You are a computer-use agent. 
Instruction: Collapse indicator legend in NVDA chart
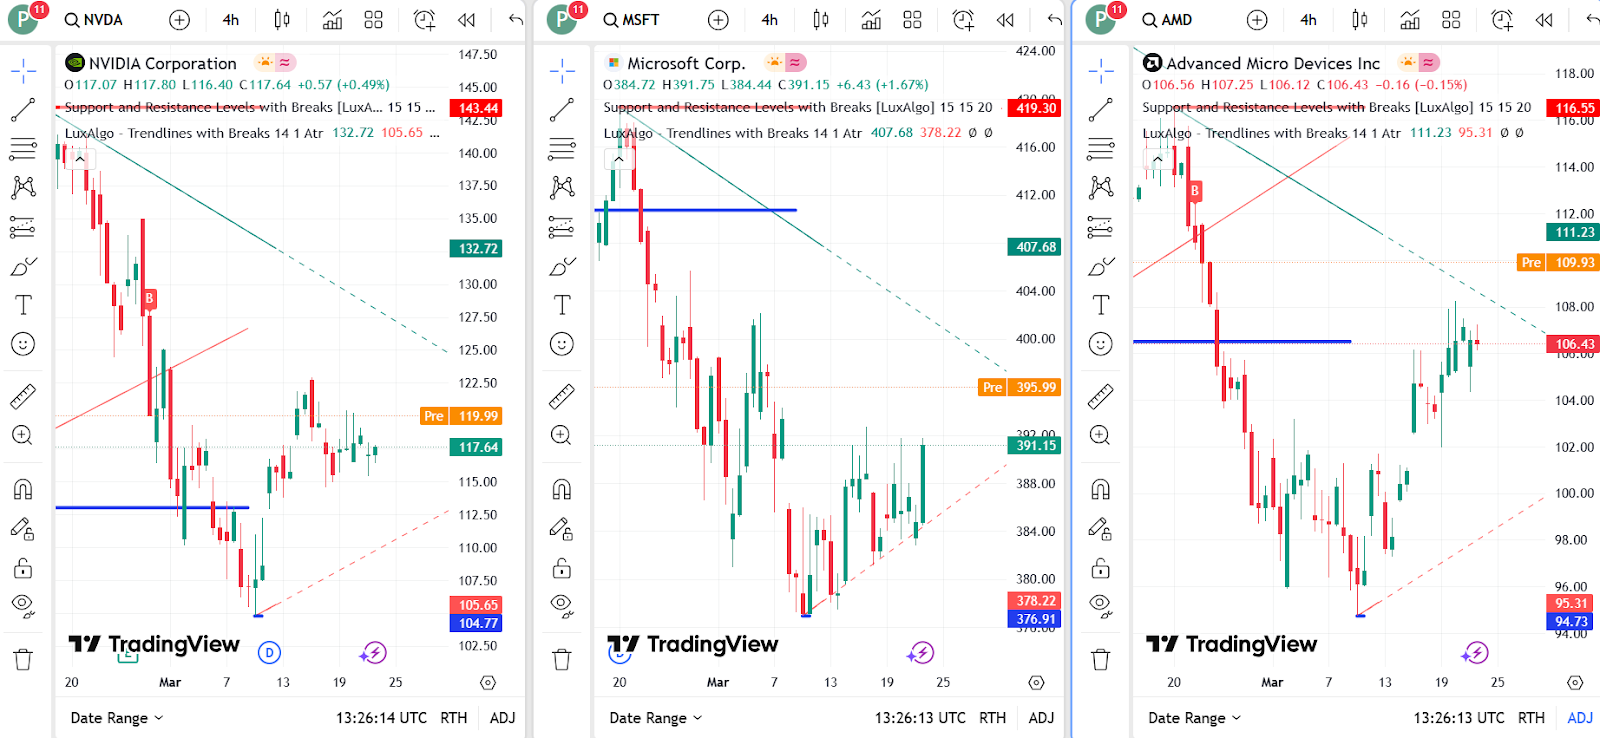80,159
